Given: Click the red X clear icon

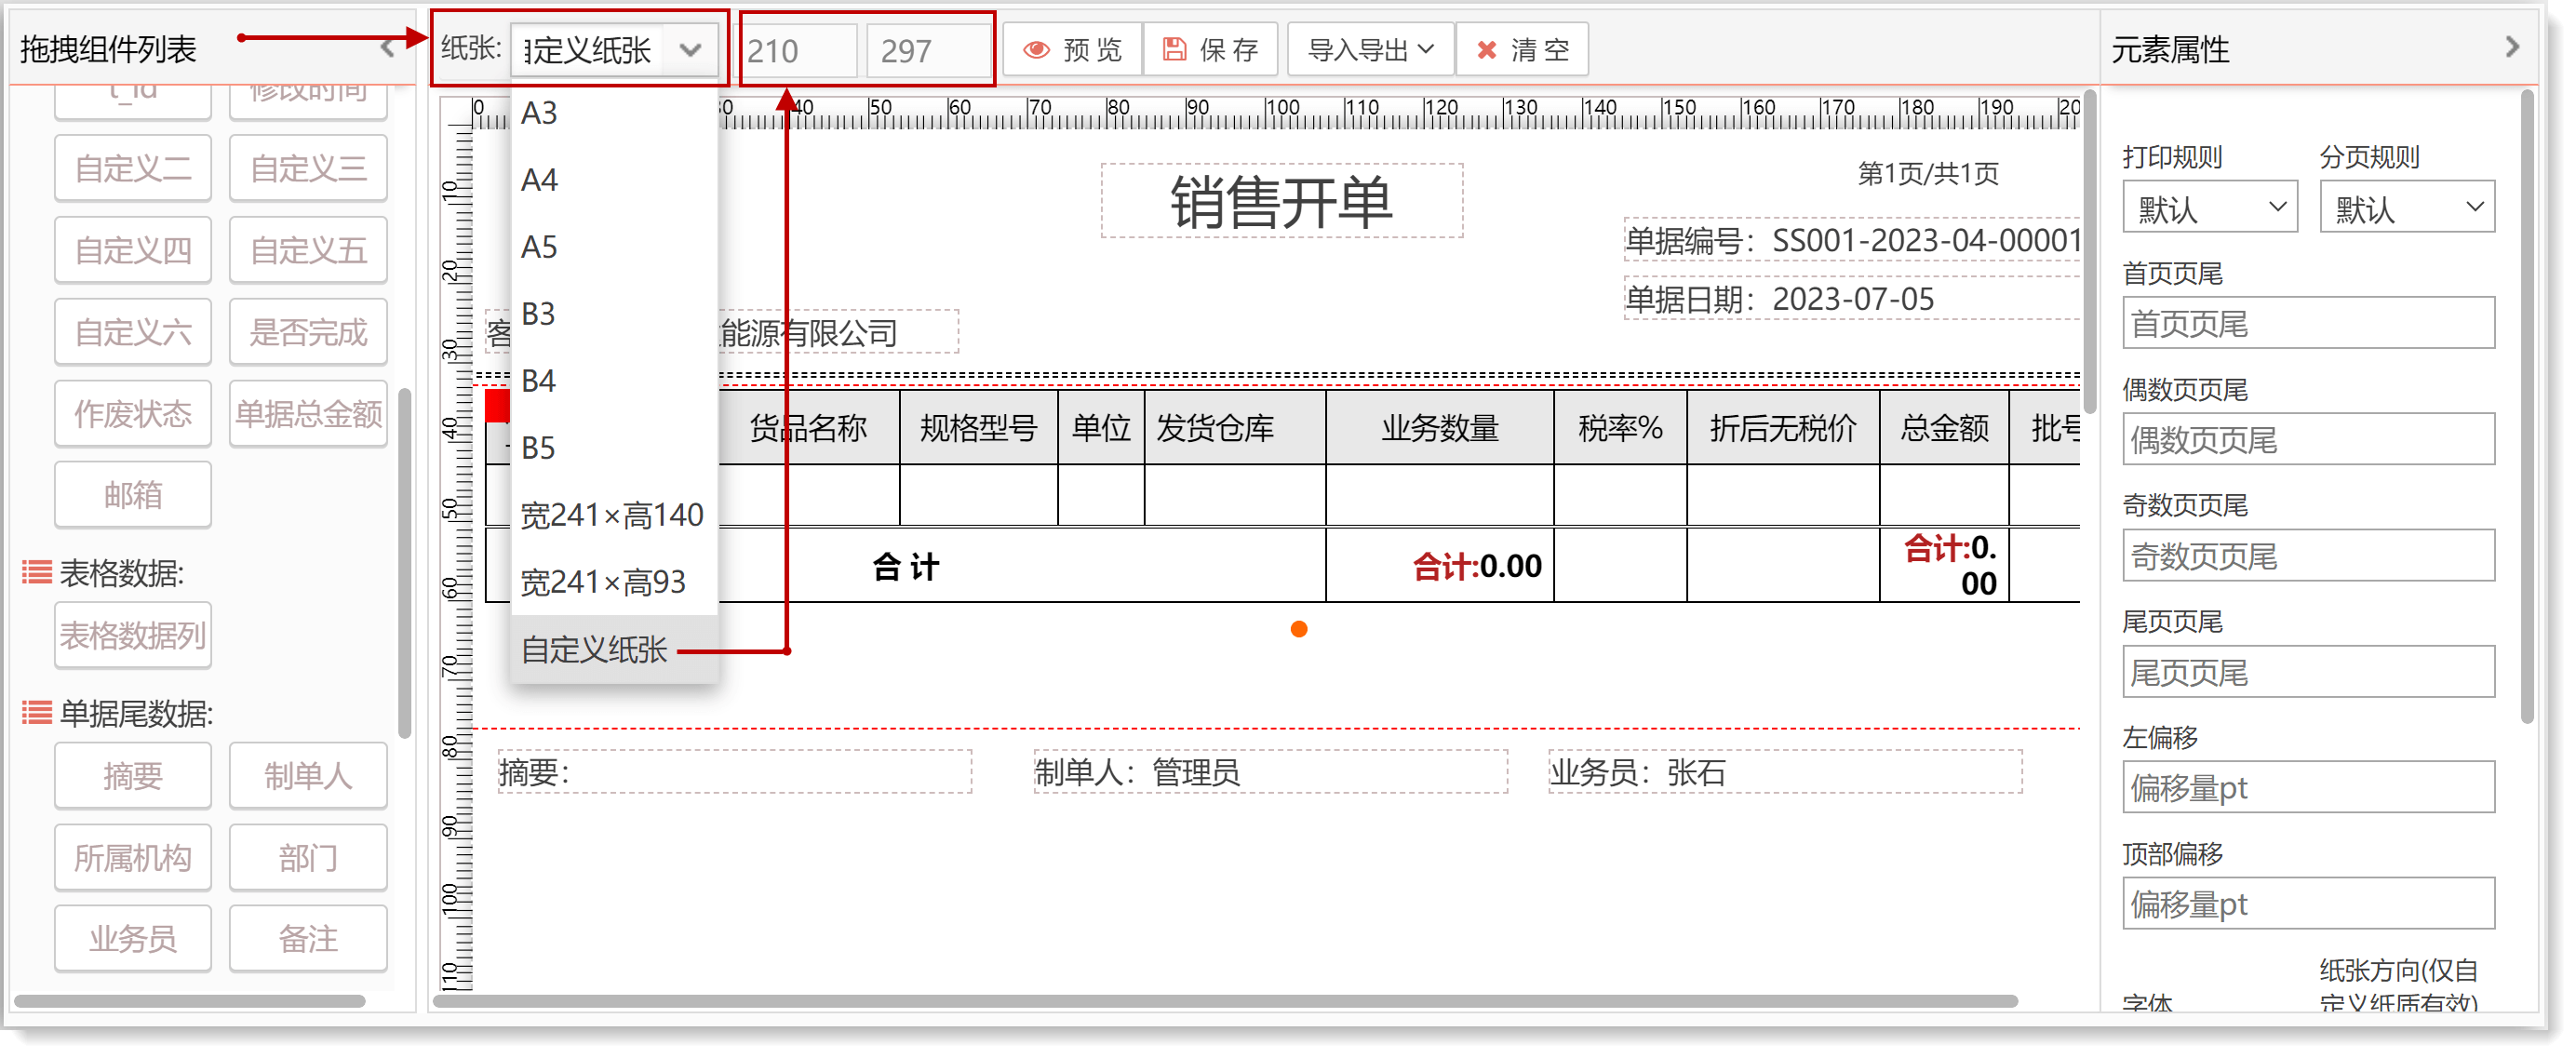Looking at the screenshot, I should pyautogui.click(x=1487, y=50).
